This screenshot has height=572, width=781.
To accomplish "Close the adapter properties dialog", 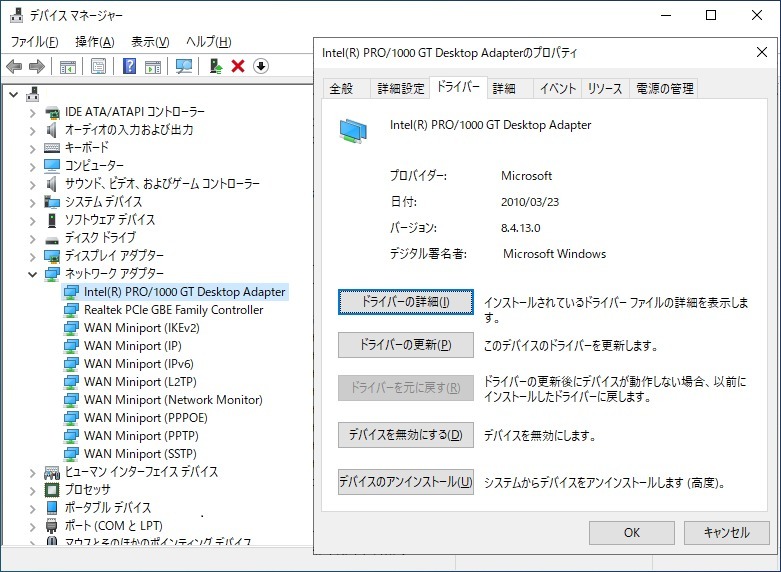I will click(762, 52).
